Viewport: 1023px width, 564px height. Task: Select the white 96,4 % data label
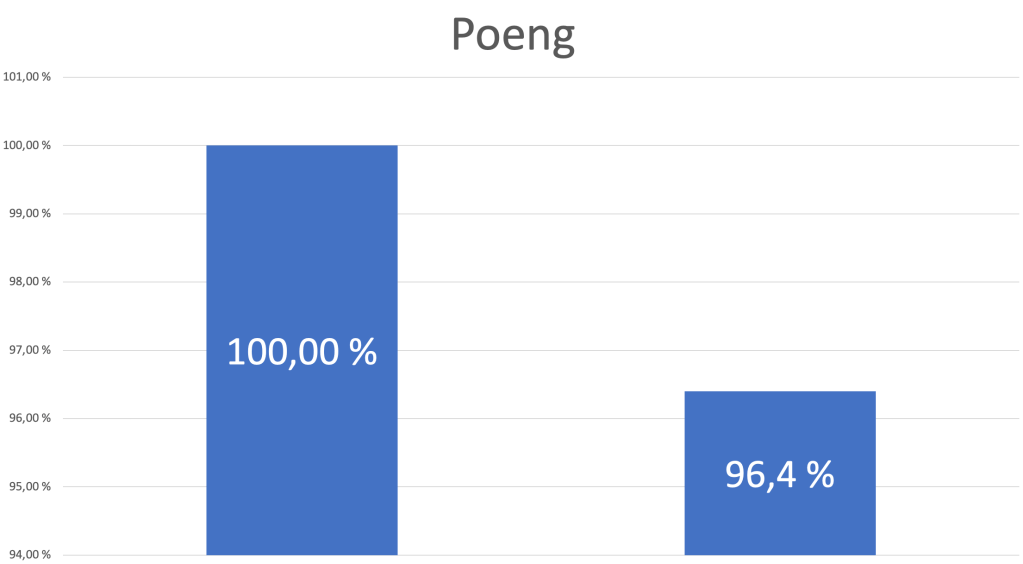pos(779,474)
